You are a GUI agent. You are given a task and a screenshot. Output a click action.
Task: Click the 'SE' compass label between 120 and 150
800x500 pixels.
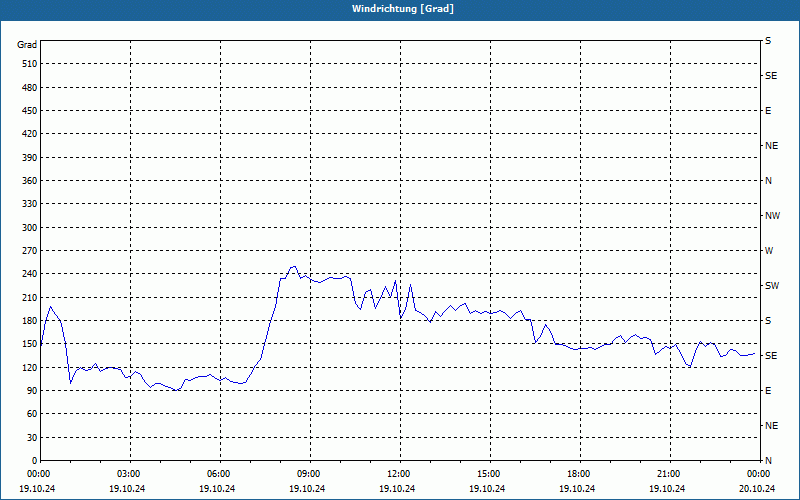(771, 356)
